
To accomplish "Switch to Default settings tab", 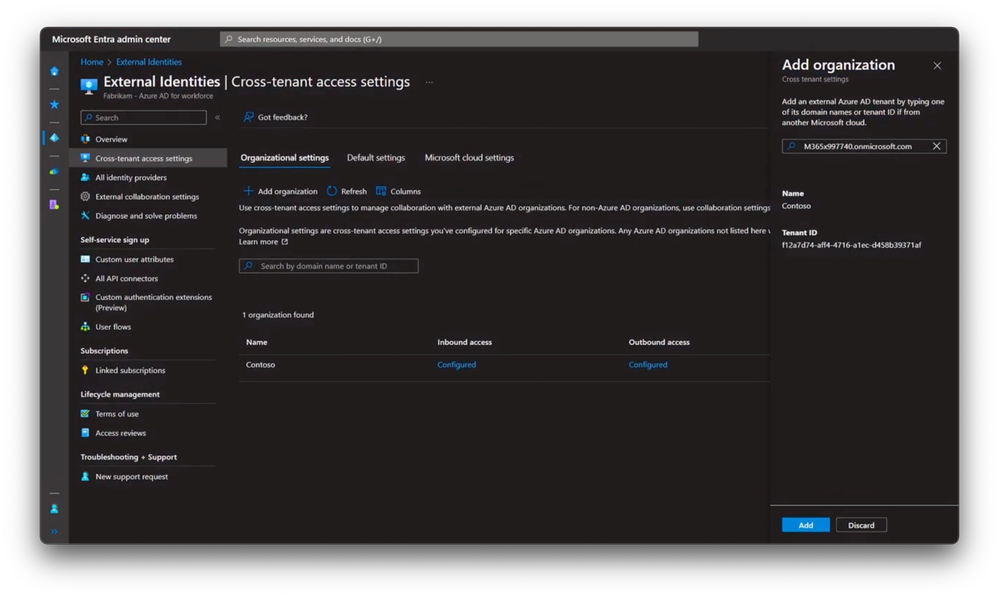I will click(x=376, y=157).
